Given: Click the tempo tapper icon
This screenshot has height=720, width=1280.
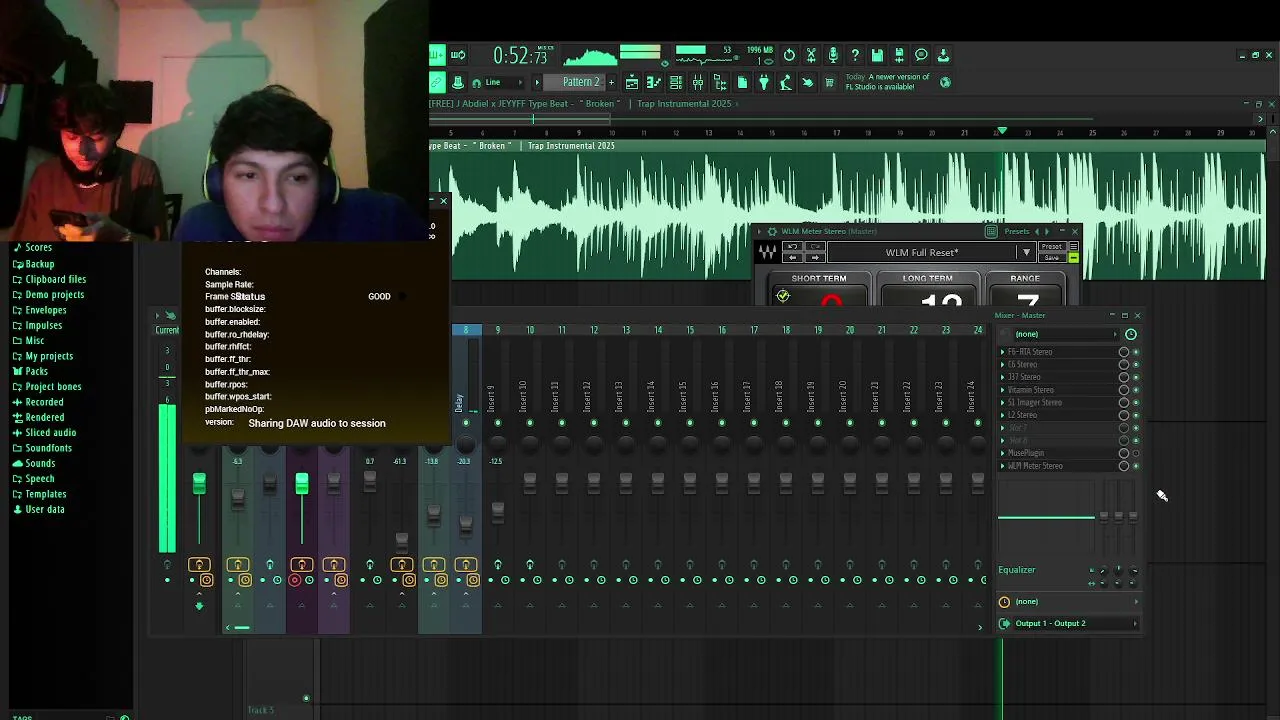Looking at the screenshot, I should pos(786,82).
